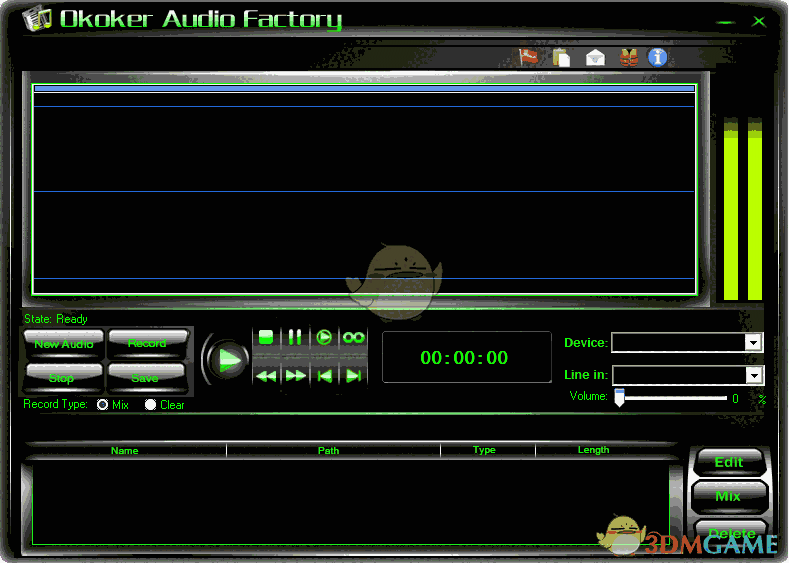This screenshot has width=789, height=563.
Task: Click the Edit button beside the file list
Action: (x=729, y=462)
